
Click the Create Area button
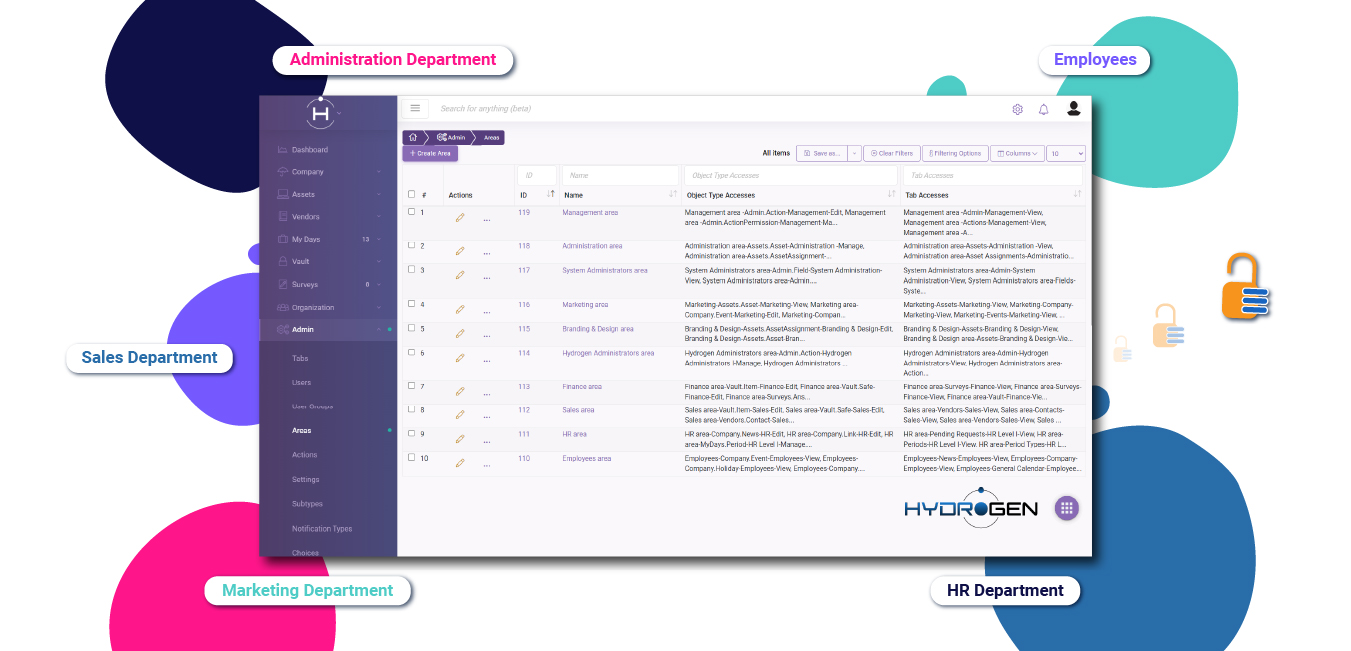coord(430,153)
